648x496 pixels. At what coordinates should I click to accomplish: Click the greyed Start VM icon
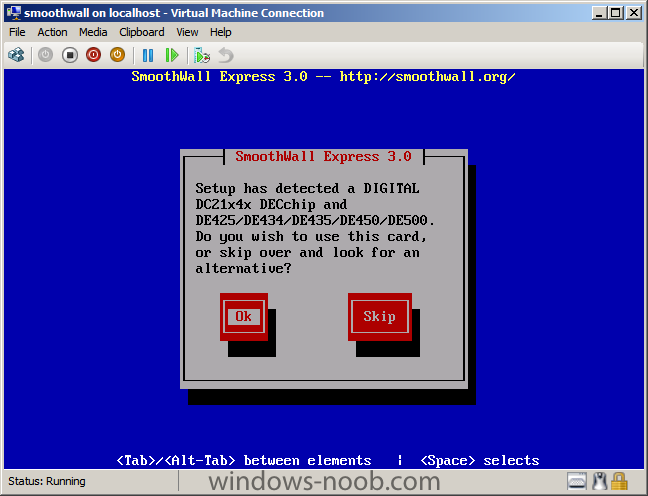[45, 55]
